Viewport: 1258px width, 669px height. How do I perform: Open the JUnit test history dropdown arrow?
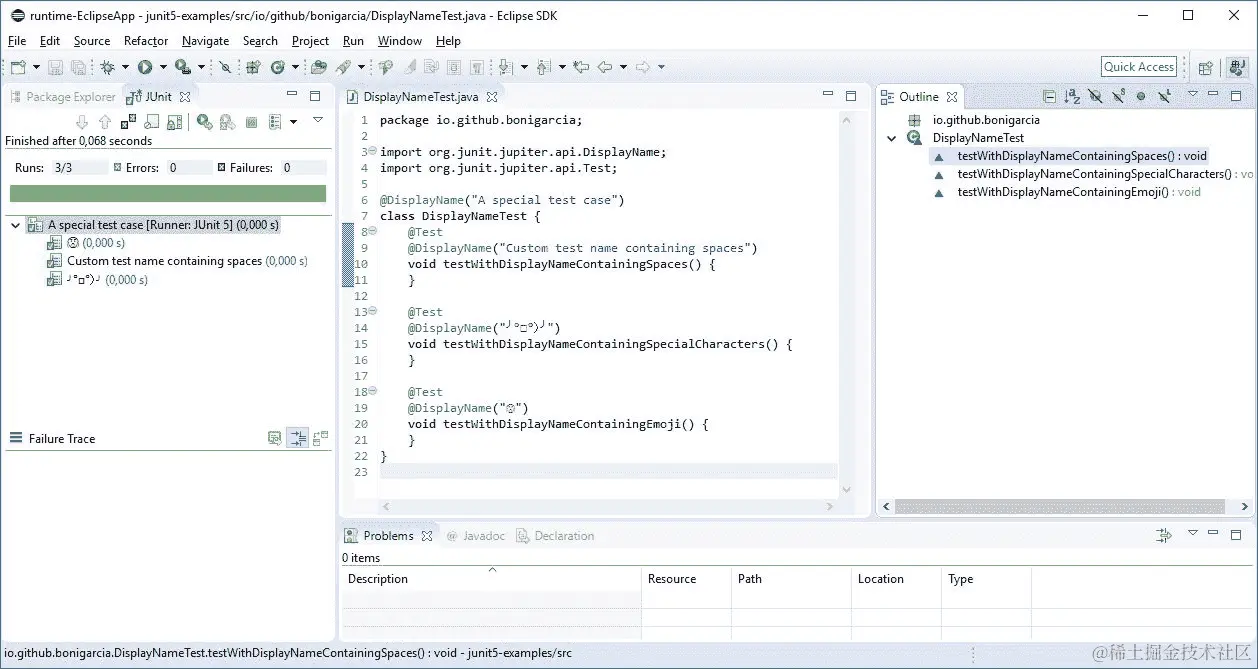[293, 122]
